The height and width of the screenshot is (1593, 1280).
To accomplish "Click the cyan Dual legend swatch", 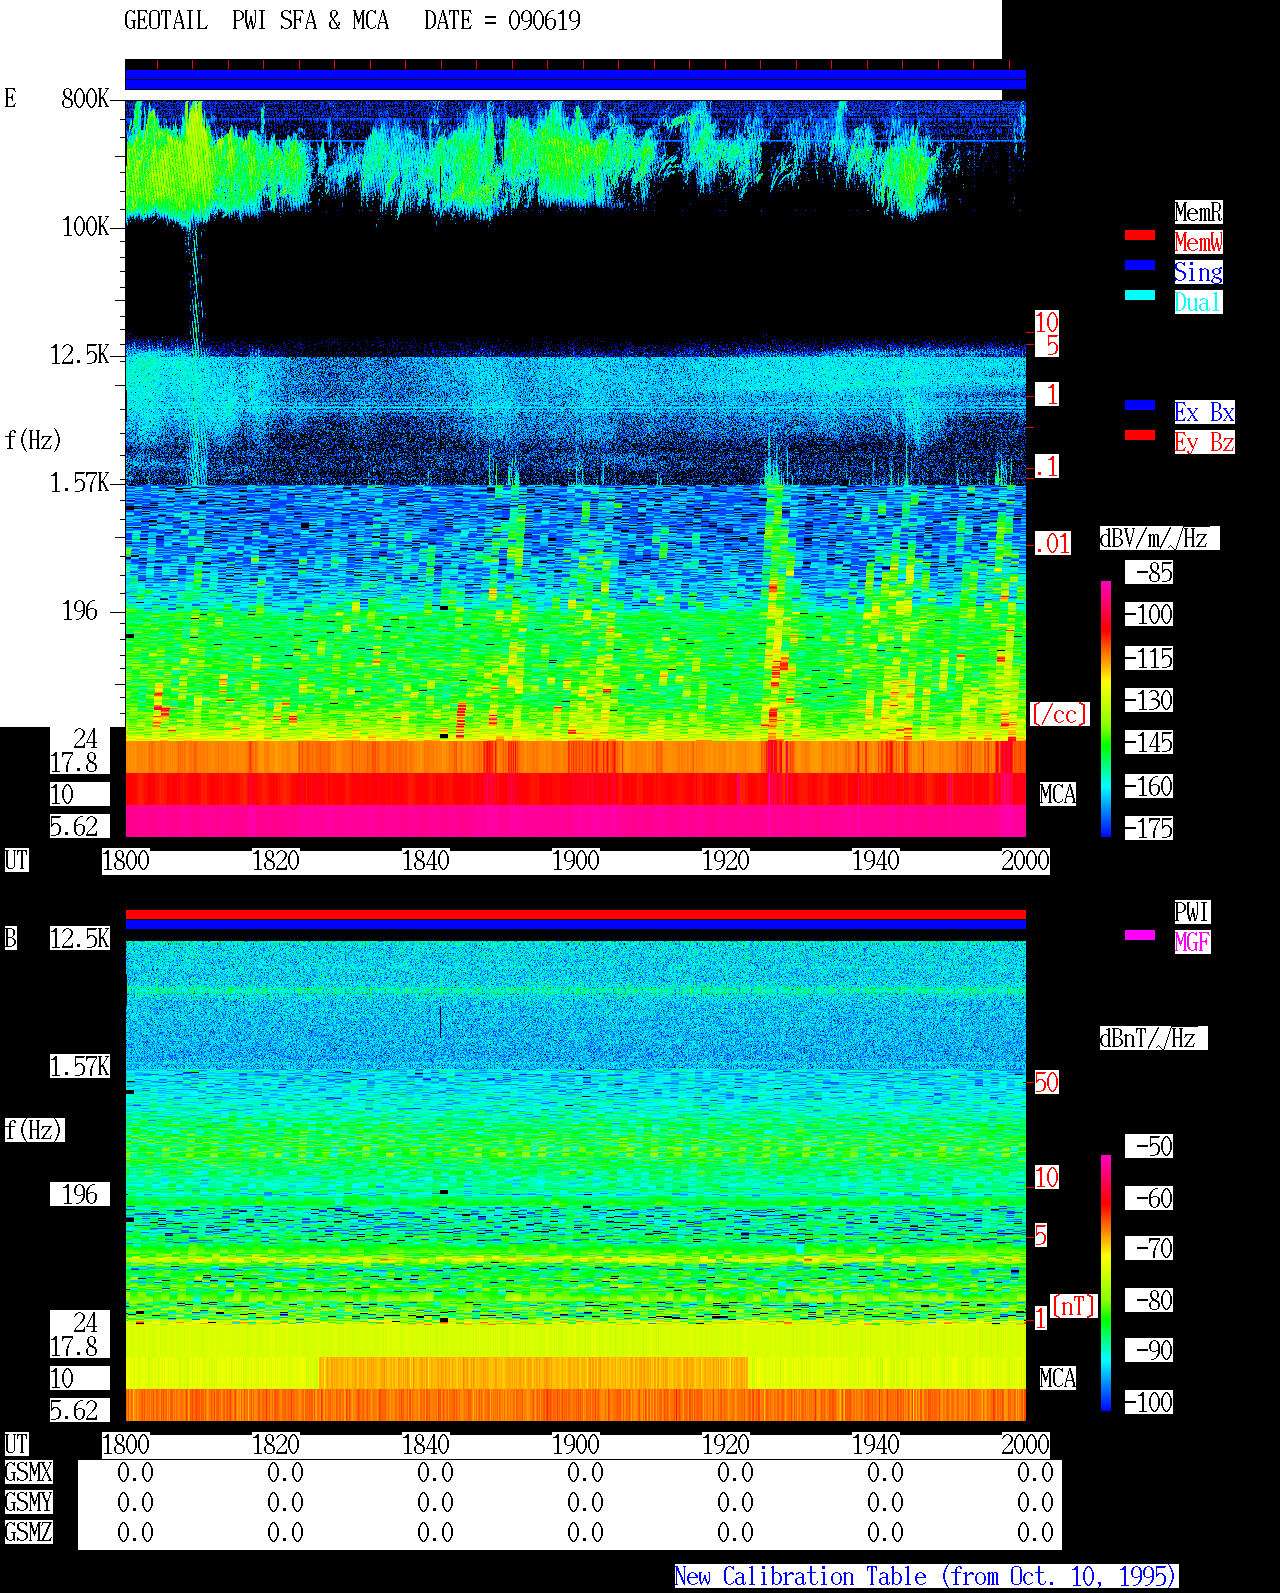I will click(x=1140, y=295).
